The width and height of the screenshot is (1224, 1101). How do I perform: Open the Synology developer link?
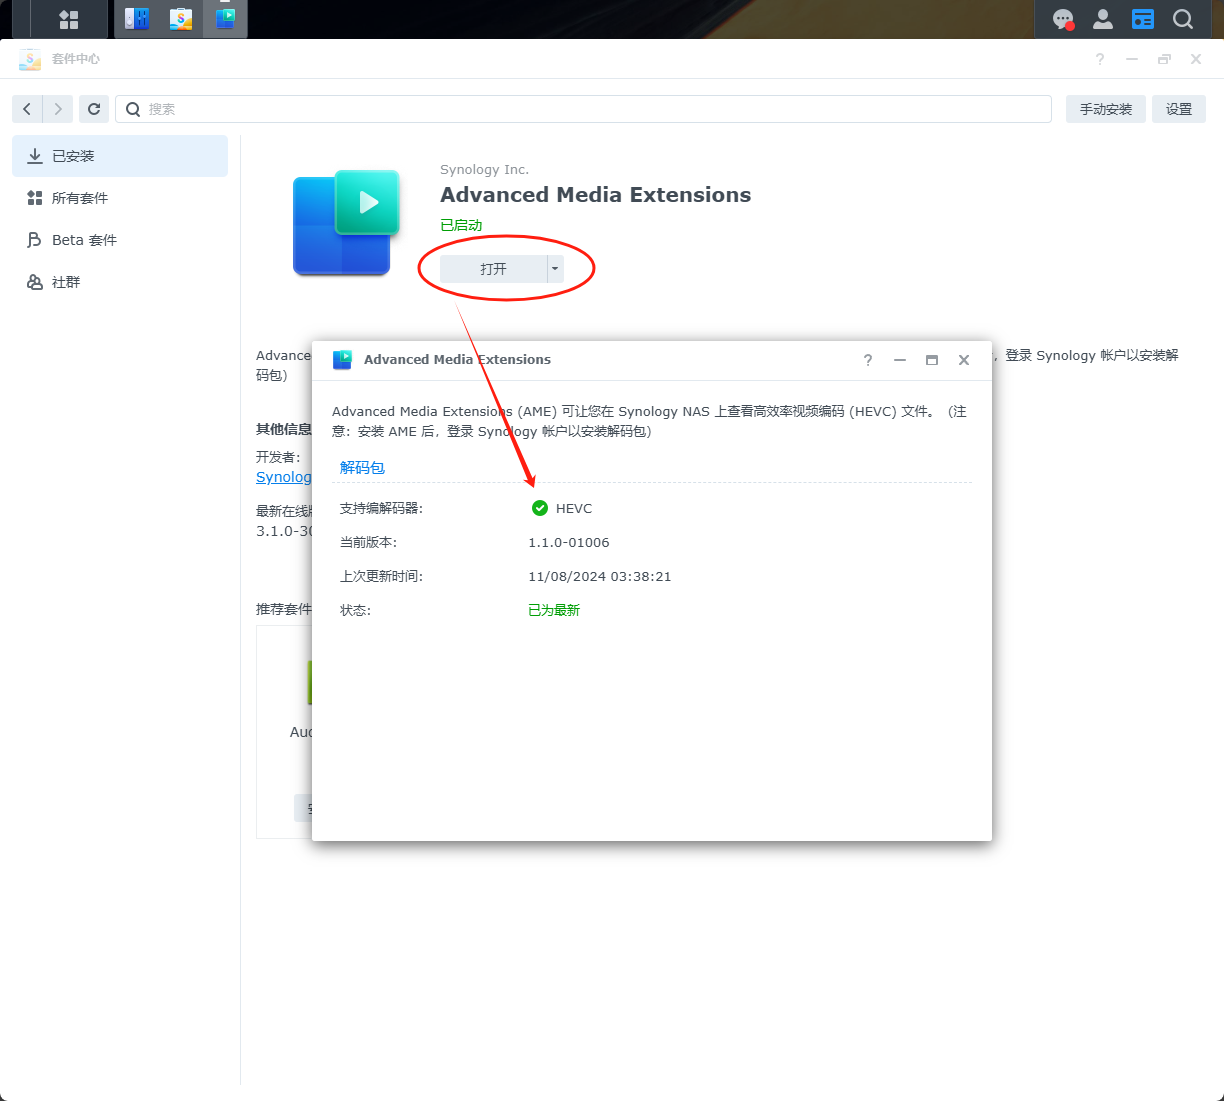tap(284, 477)
